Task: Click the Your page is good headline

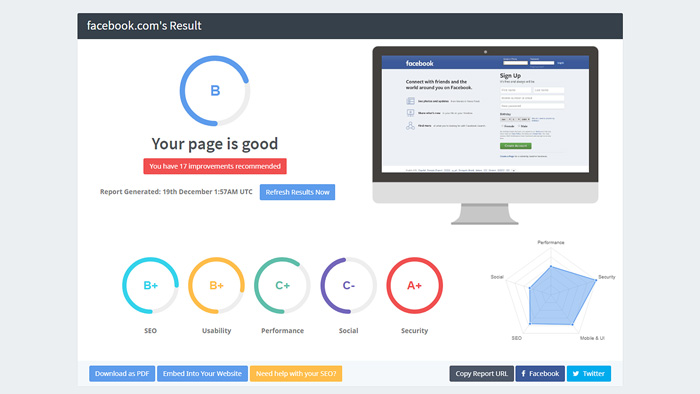Action: click(215, 144)
